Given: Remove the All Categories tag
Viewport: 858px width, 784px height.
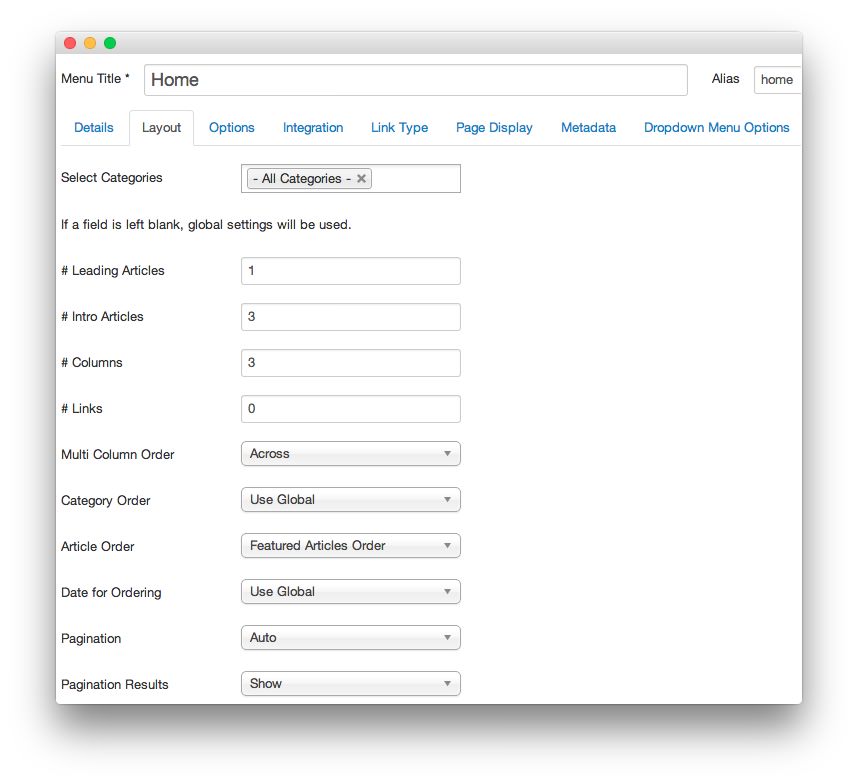Looking at the screenshot, I should point(361,178).
